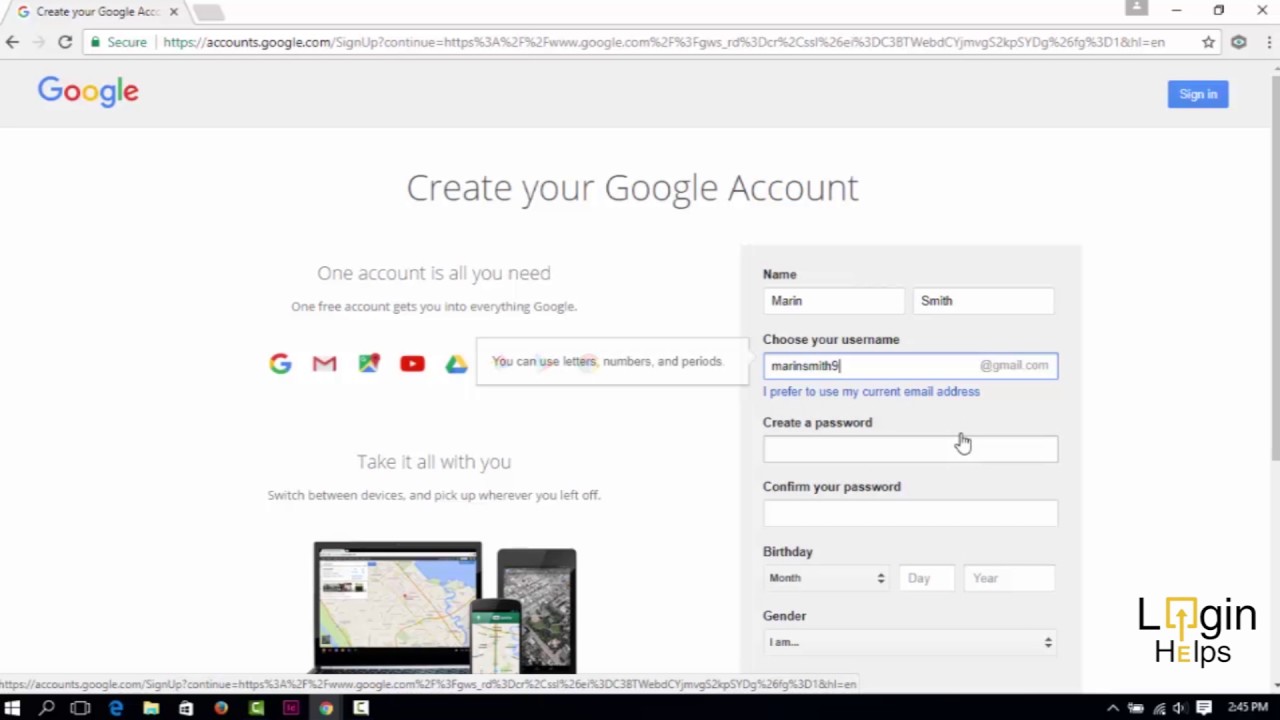Image resolution: width=1280 pixels, height=720 pixels.
Task: Open the Action Center notifications icon
Action: pos(1204,708)
